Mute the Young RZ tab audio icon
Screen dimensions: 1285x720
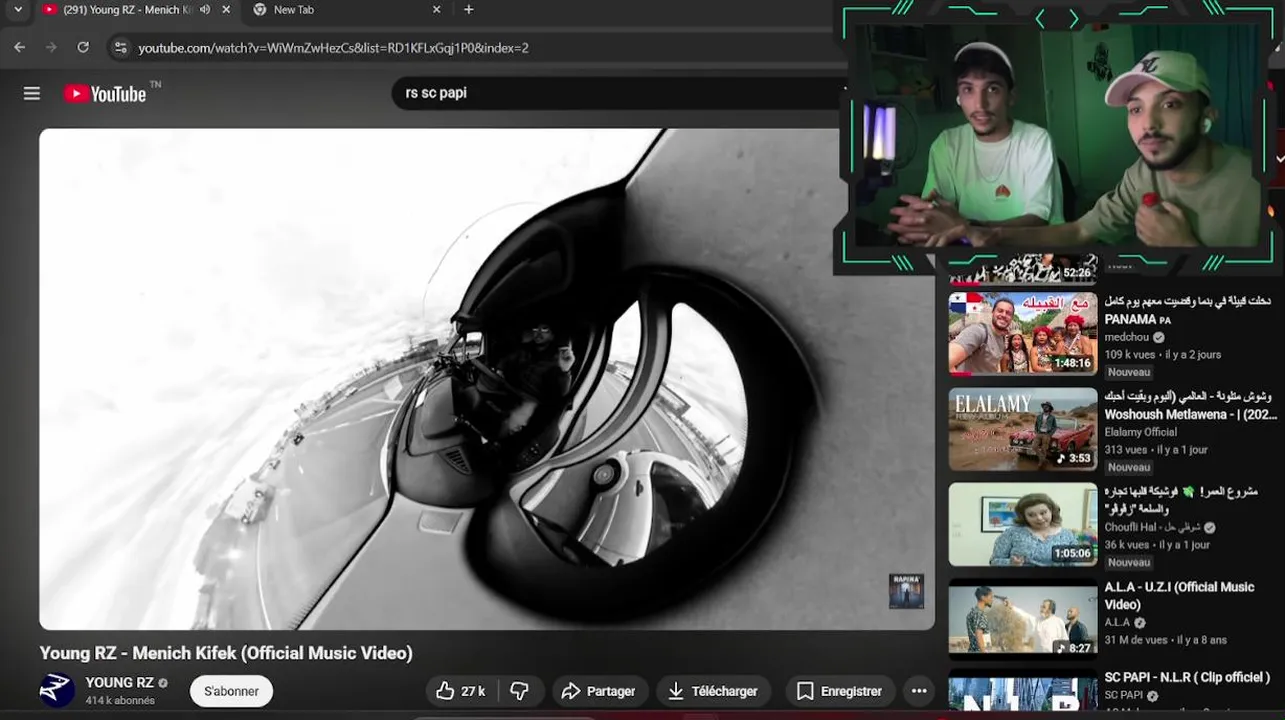(205, 10)
